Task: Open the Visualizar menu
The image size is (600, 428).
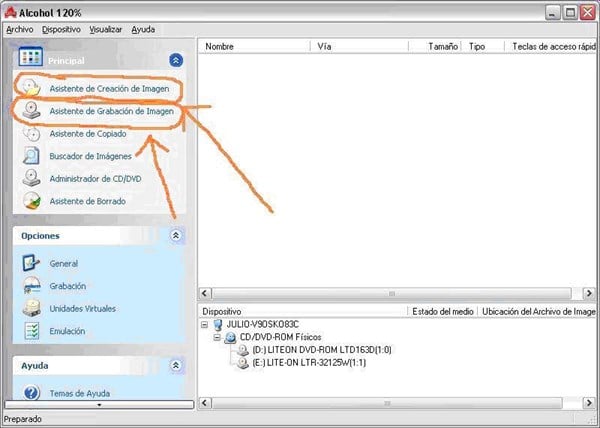Action: click(x=106, y=29)
